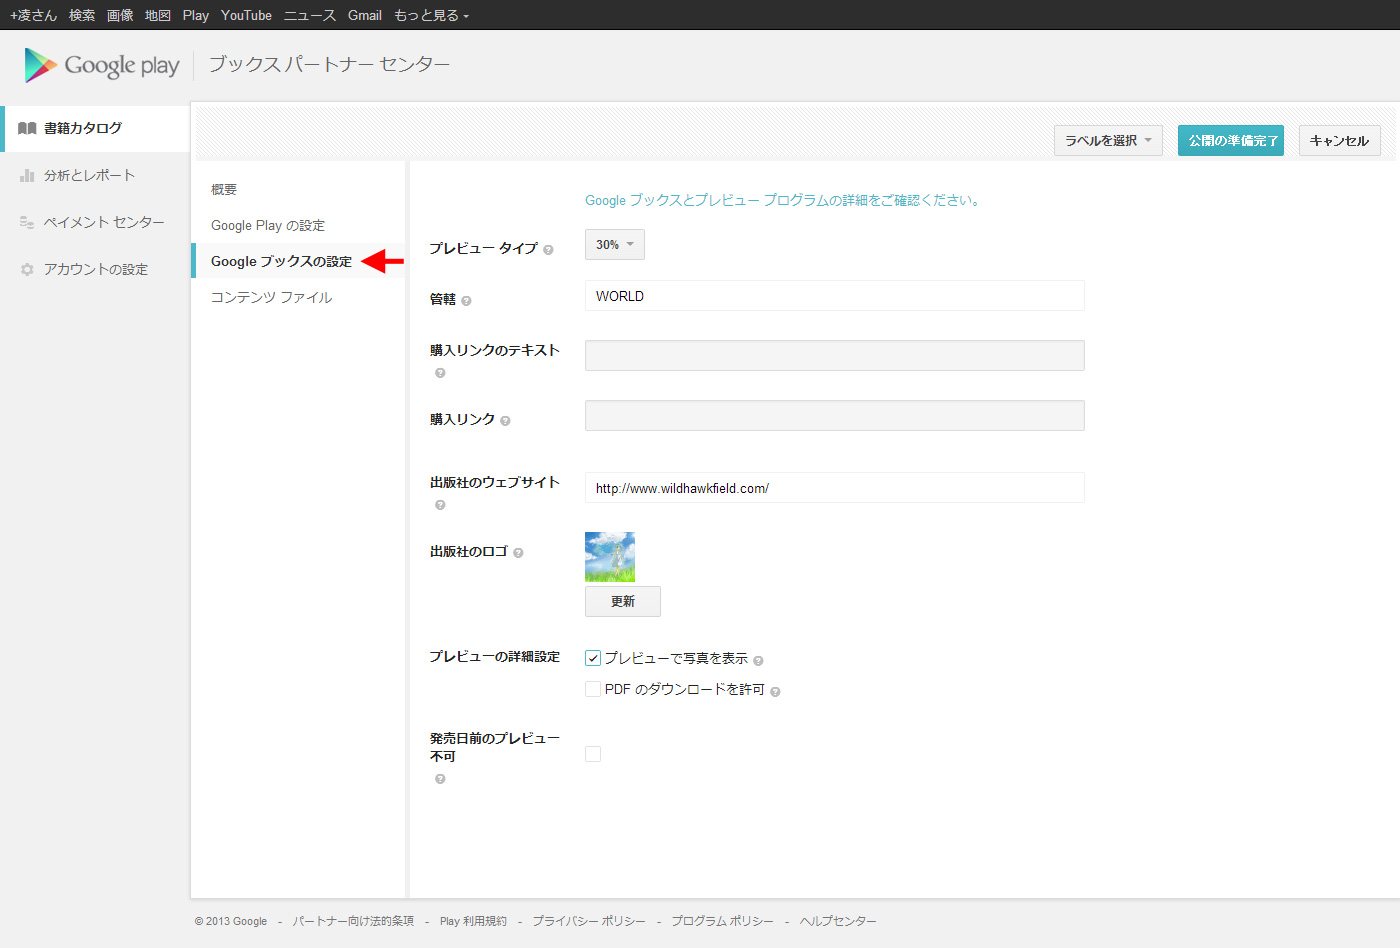Click 公開の準備完了 button
Image resolution: width=1400 pixels, height=948 pixels.
(x=1231, y=141)
